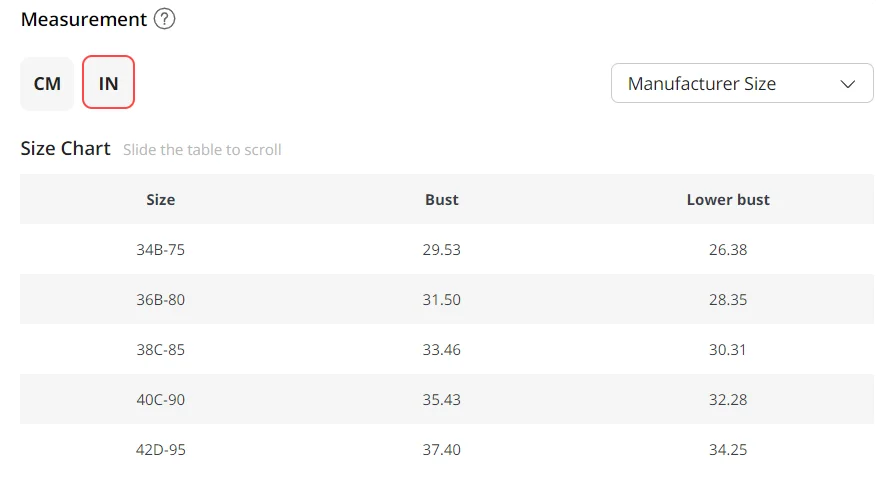The height and width of the screenshot is (478, 876).
Task: Click the dropdown chevron arrow
Action: tap(848, 84)
